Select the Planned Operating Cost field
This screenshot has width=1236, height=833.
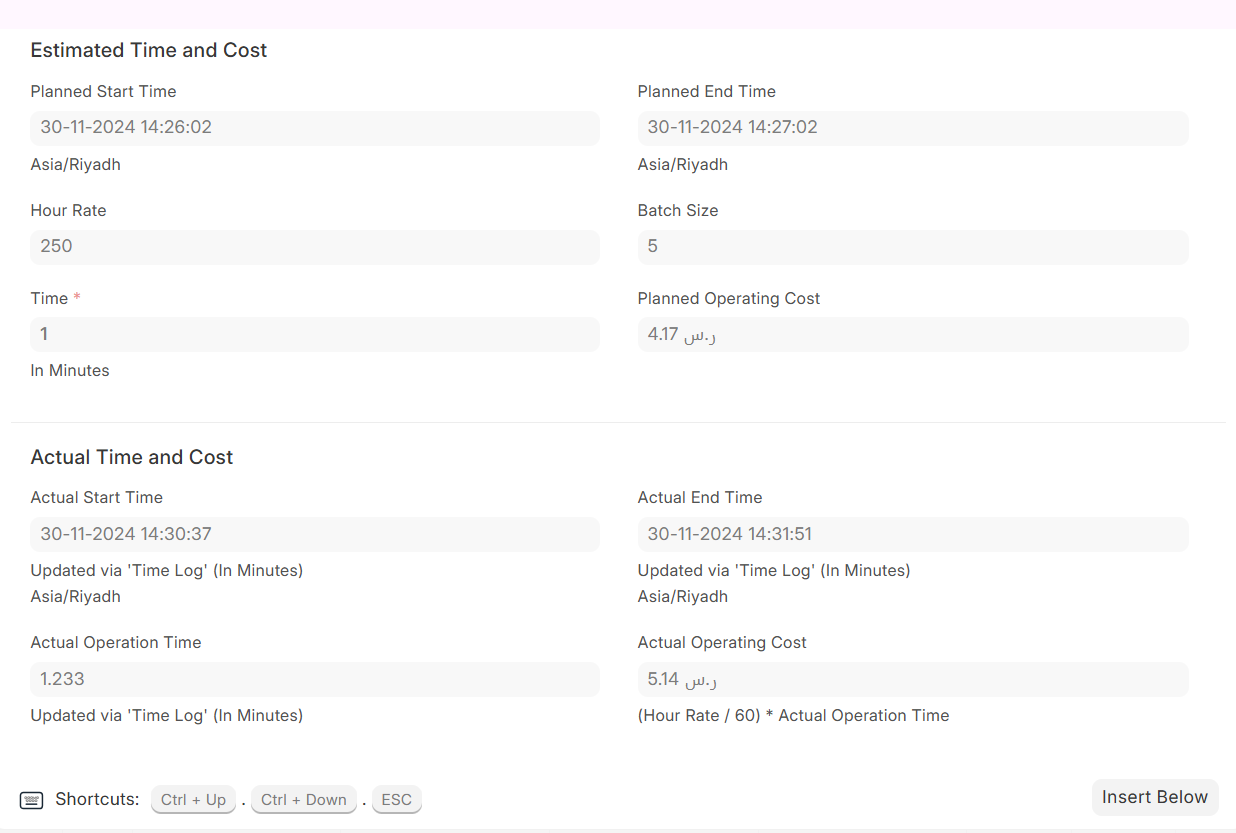coord(912,335)
